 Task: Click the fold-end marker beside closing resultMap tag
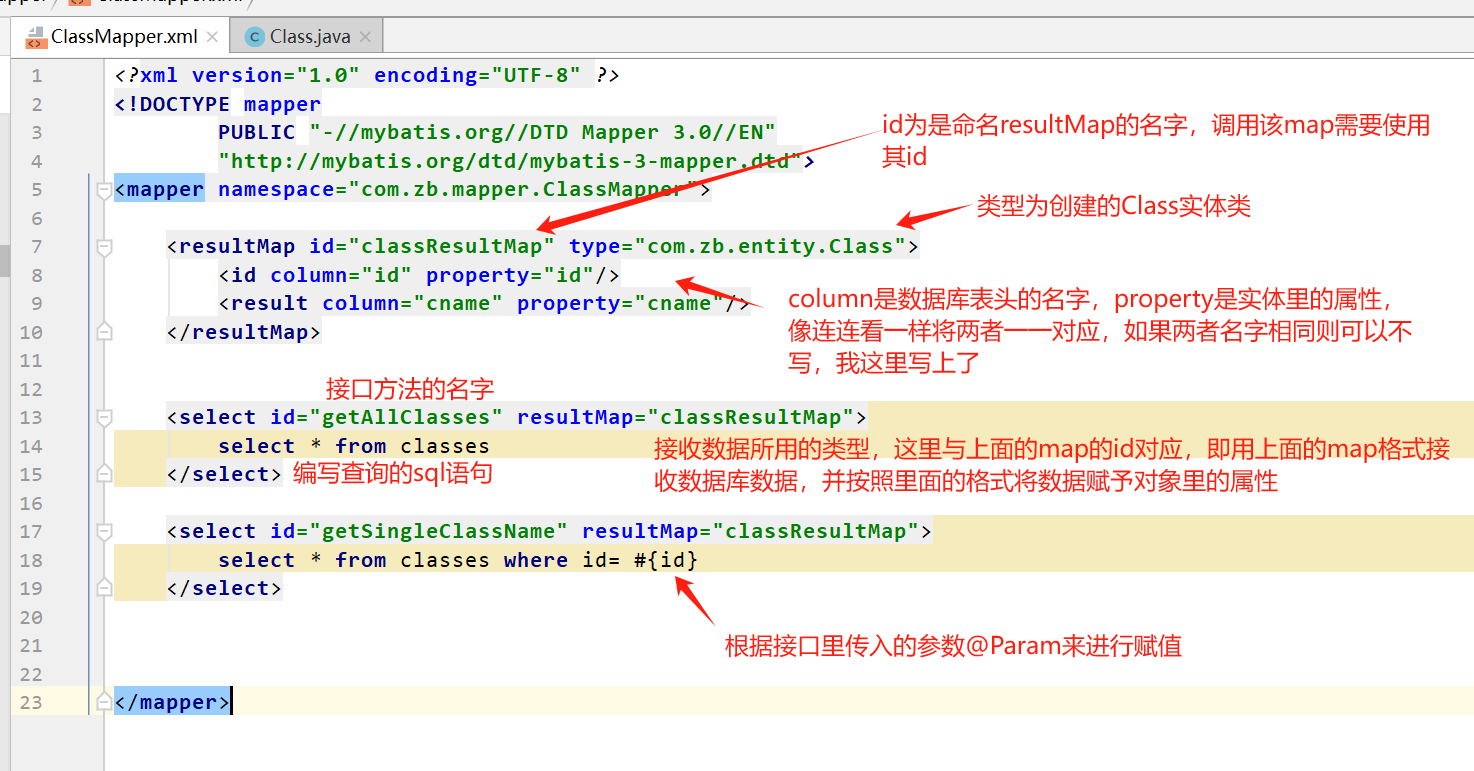pyautogui.click(x=103, y=331)
